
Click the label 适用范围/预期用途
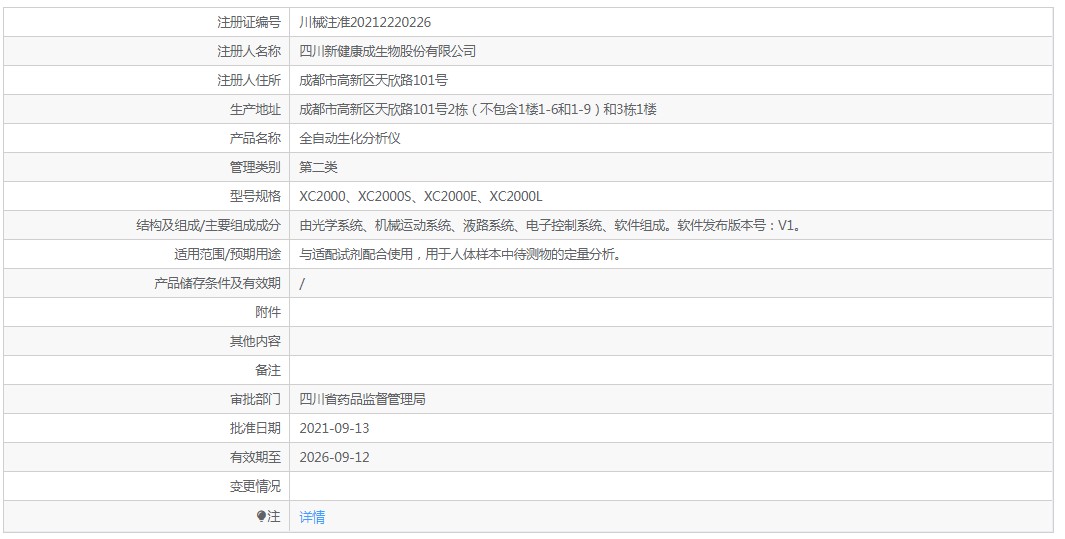[227, 255]
